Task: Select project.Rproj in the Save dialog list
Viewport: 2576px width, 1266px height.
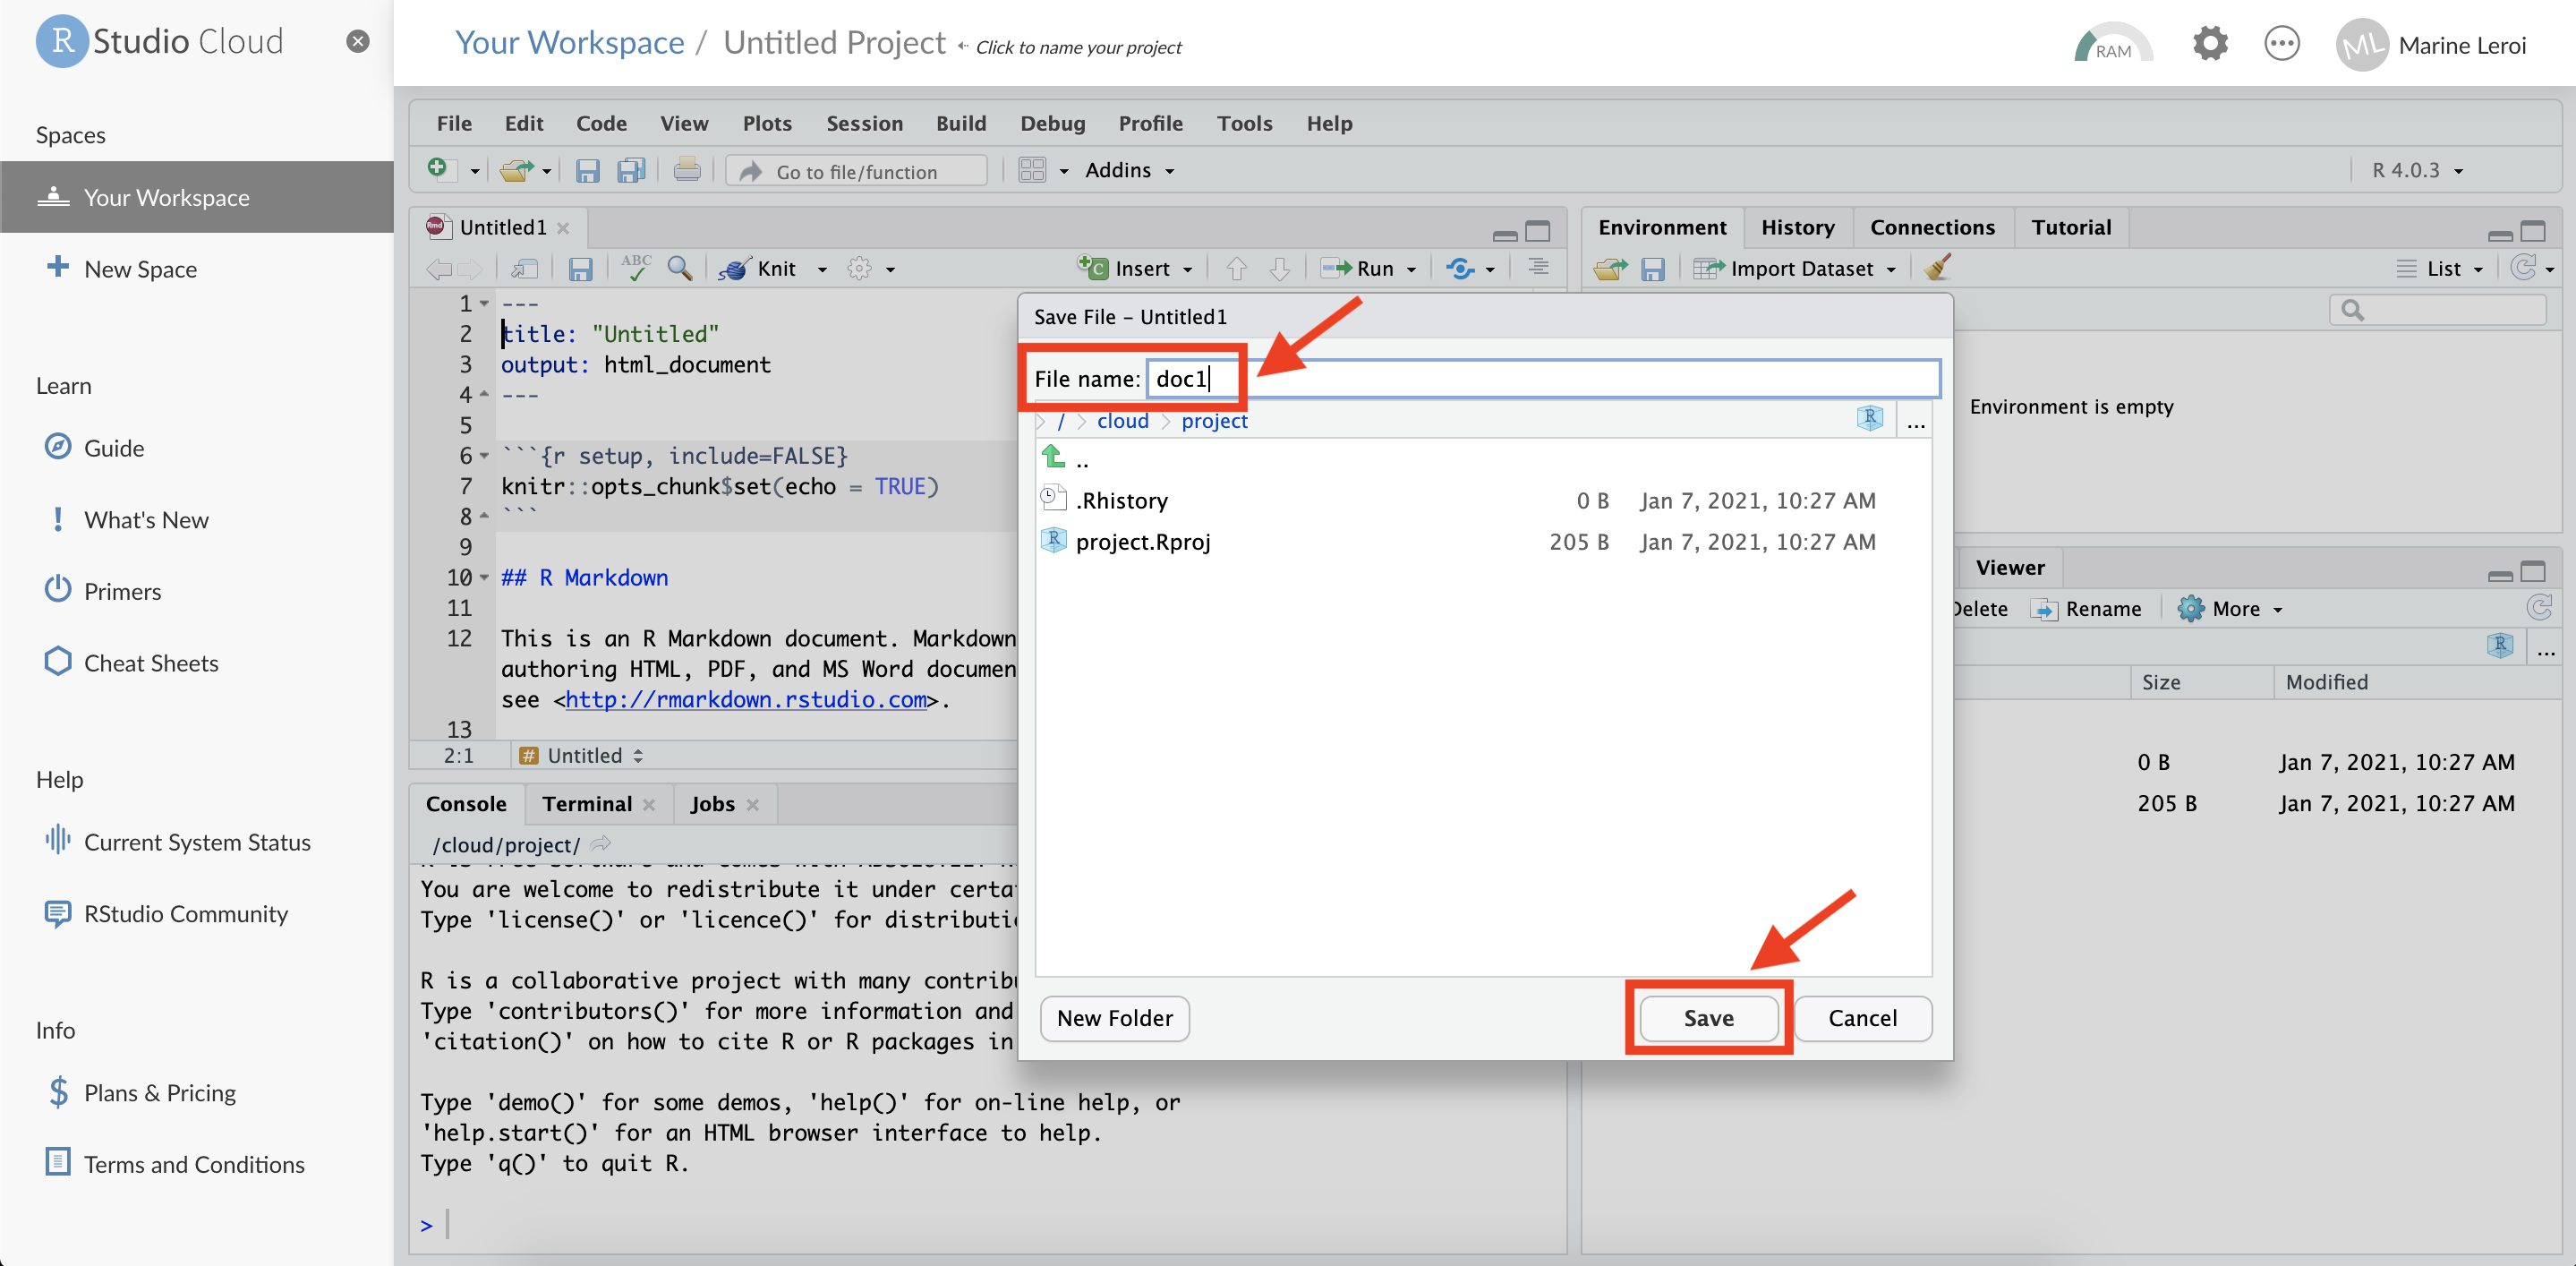Action: click(x=1483, y=541)
